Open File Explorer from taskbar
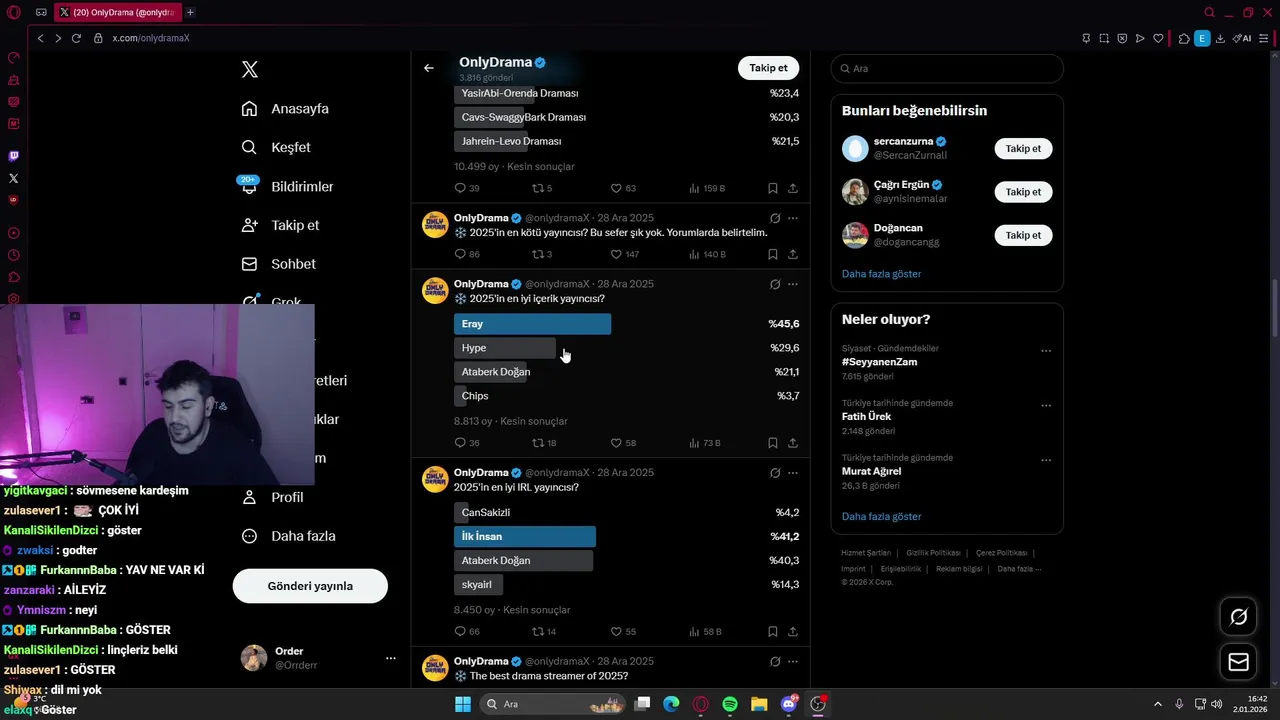The width and height of the screenshot is (1280, 720). click(x=759, y=704)
